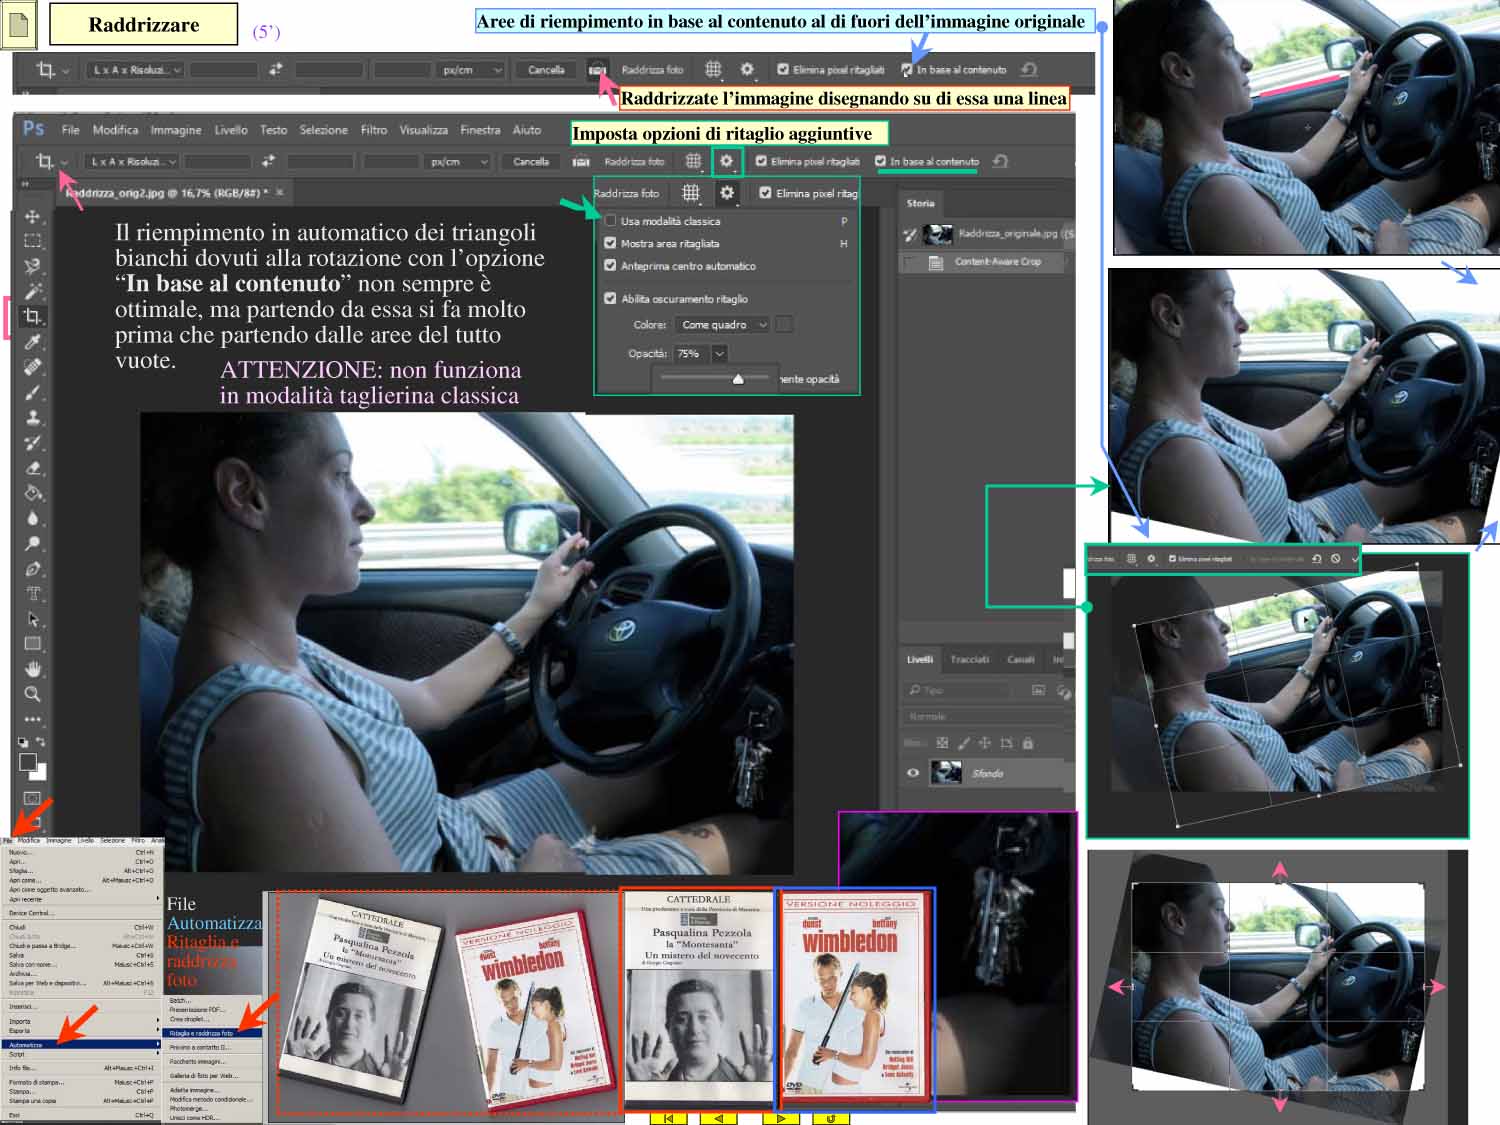Click the color swatch next to Come quadro
1500x1125 pixels.
click(x=784, y=324)
